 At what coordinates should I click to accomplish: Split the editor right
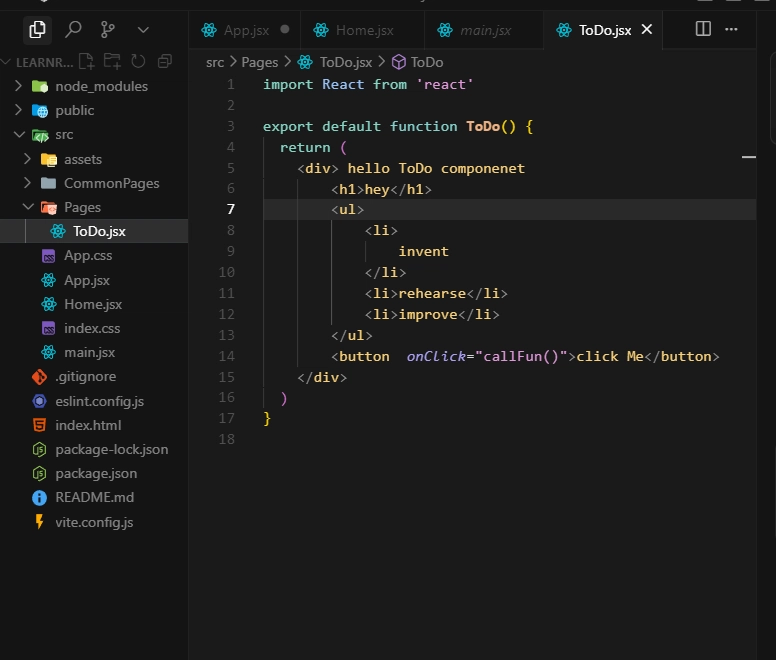point(703,29)
